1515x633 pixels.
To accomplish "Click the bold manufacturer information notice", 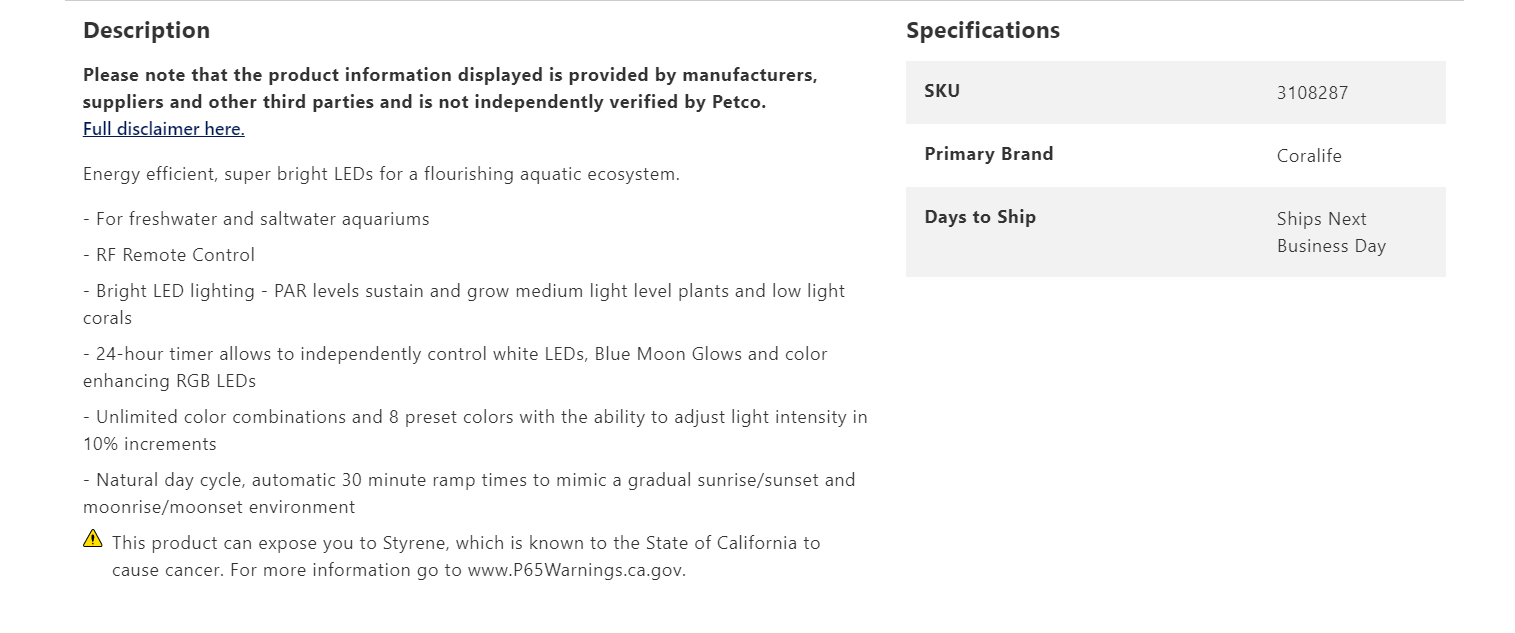I will pos(450,88).
